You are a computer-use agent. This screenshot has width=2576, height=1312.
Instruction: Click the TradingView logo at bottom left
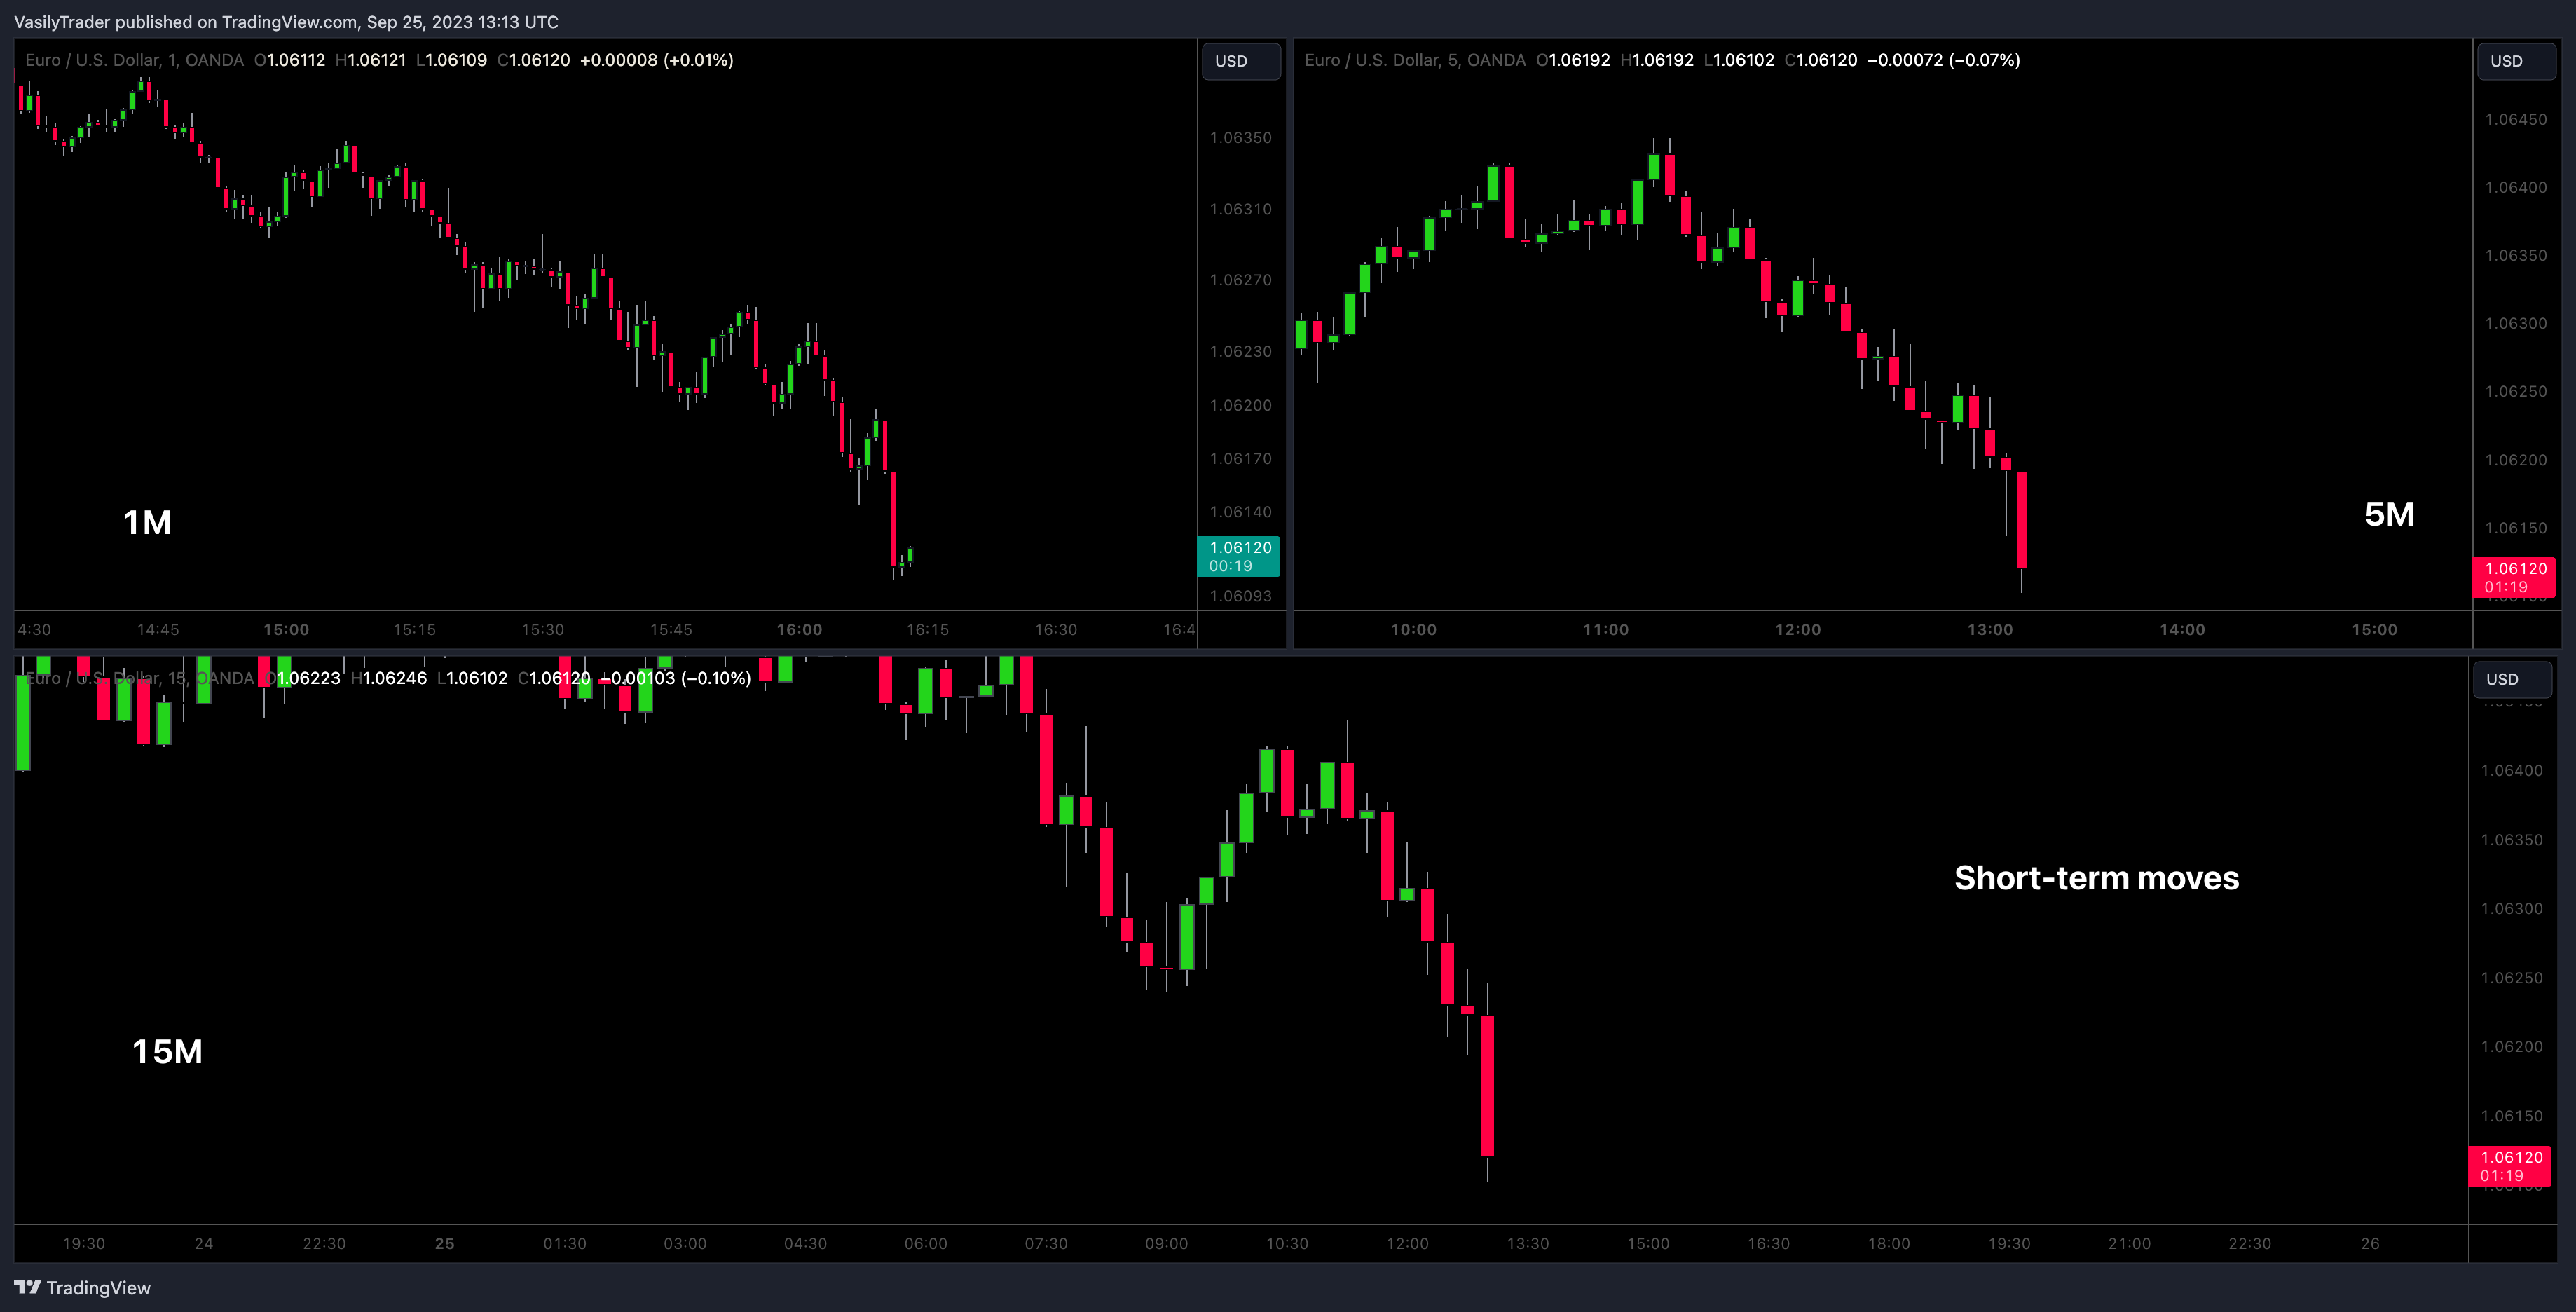[82, 1288]
